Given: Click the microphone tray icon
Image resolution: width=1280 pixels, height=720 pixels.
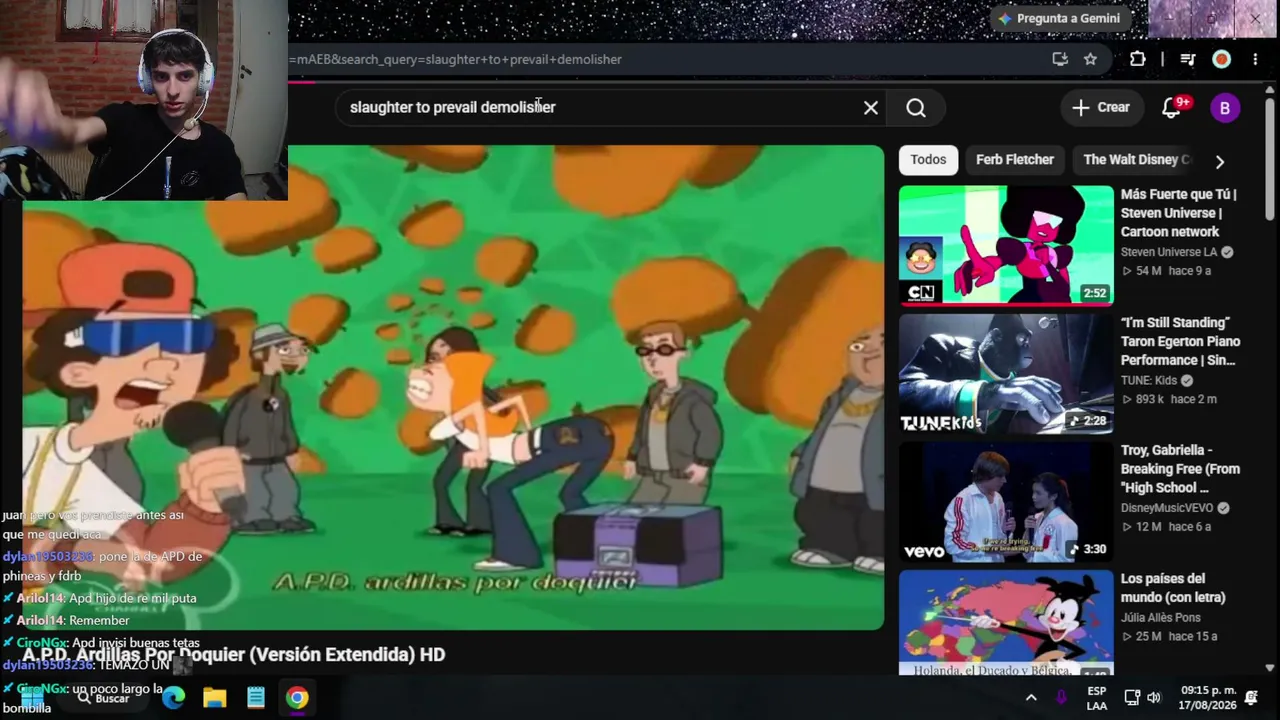Looking at the screenshot, I should (x=1061, y=698).
